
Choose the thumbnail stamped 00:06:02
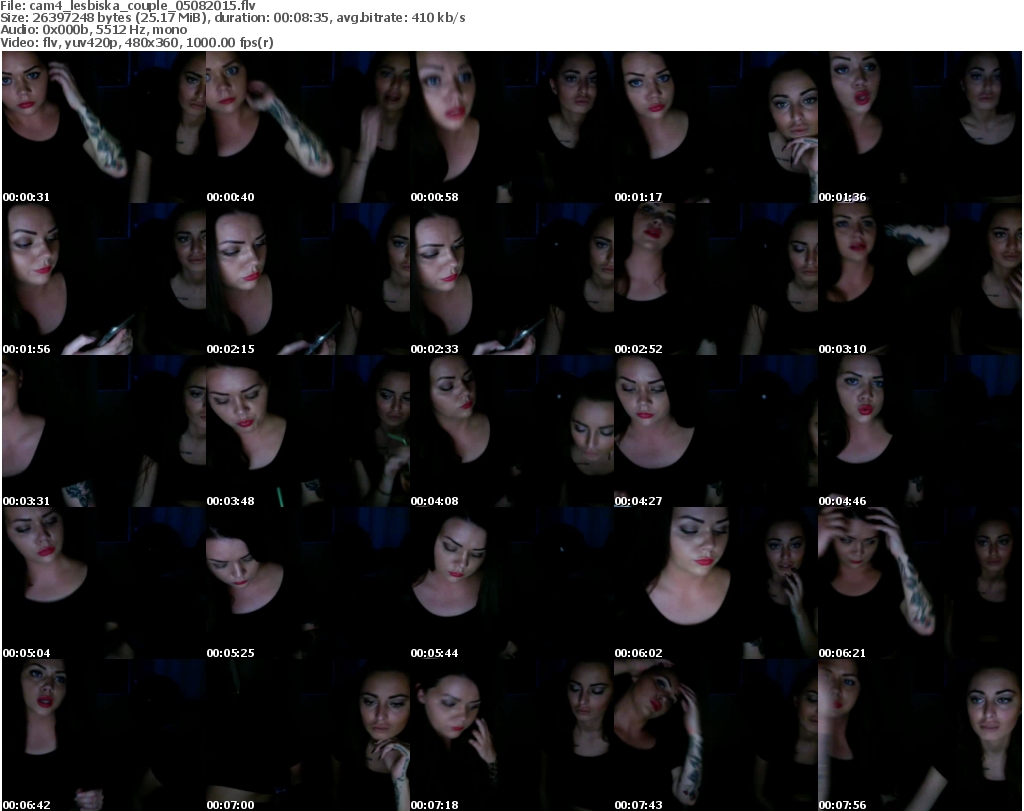(x=716, y=583)
